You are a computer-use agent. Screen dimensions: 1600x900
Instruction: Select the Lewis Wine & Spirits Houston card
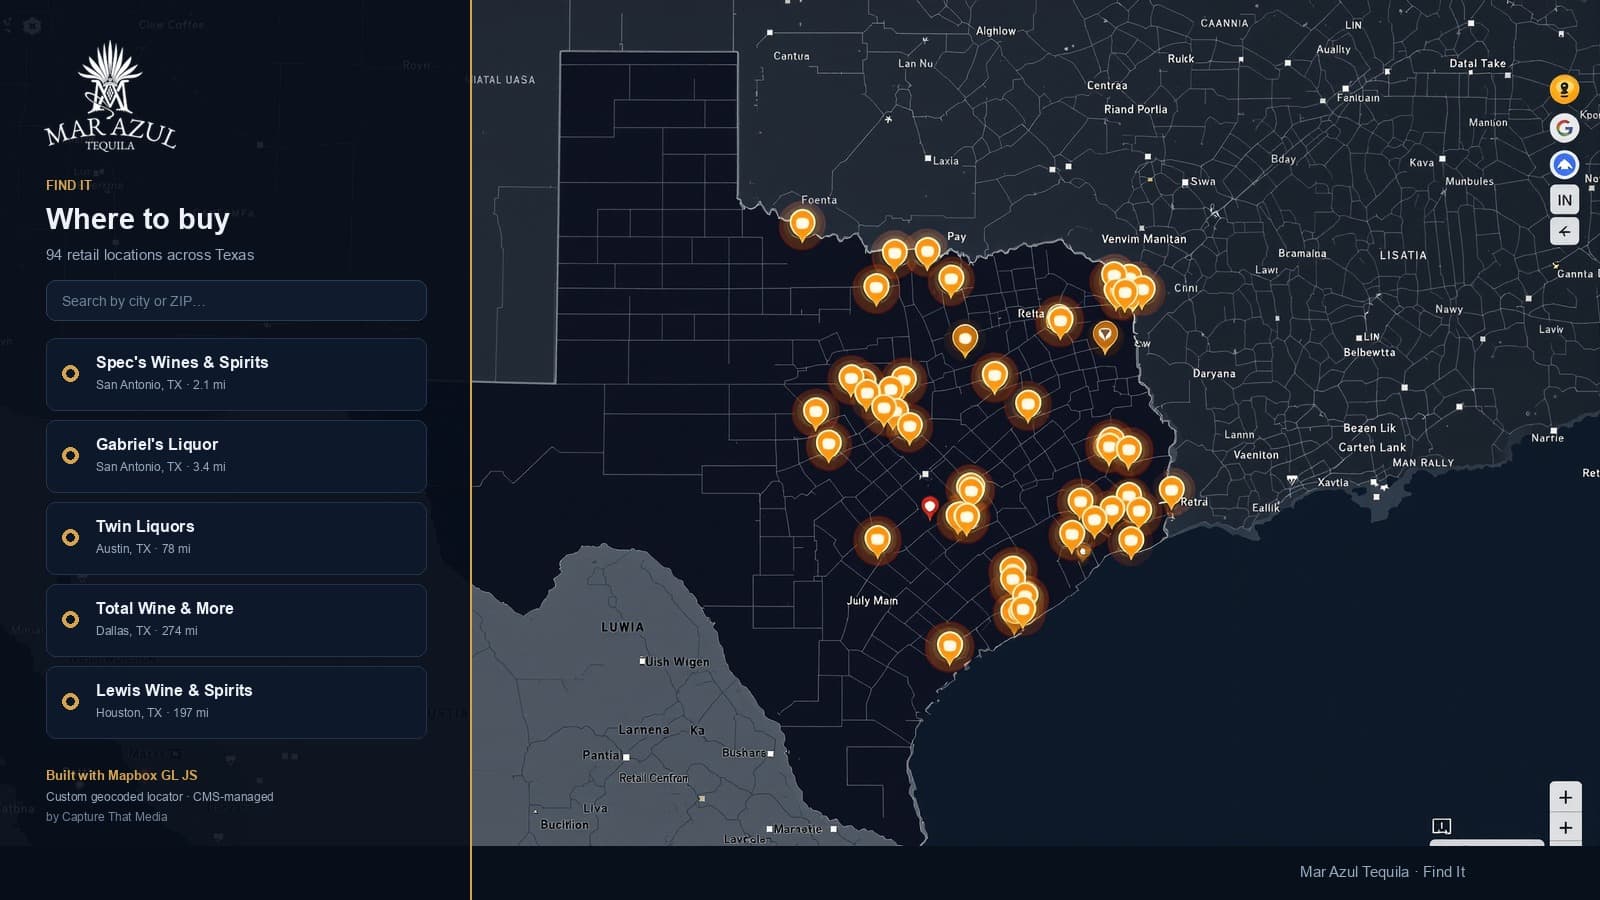[x=236, y=702]
